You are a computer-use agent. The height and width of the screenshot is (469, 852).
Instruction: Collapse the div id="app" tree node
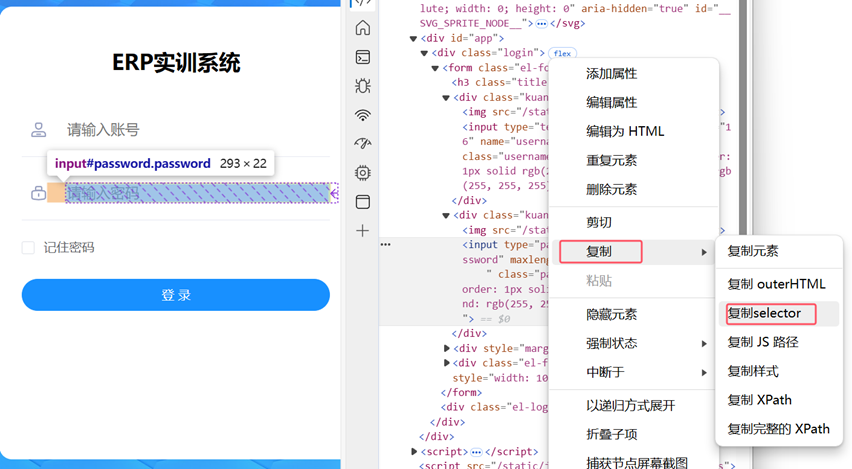414,39
